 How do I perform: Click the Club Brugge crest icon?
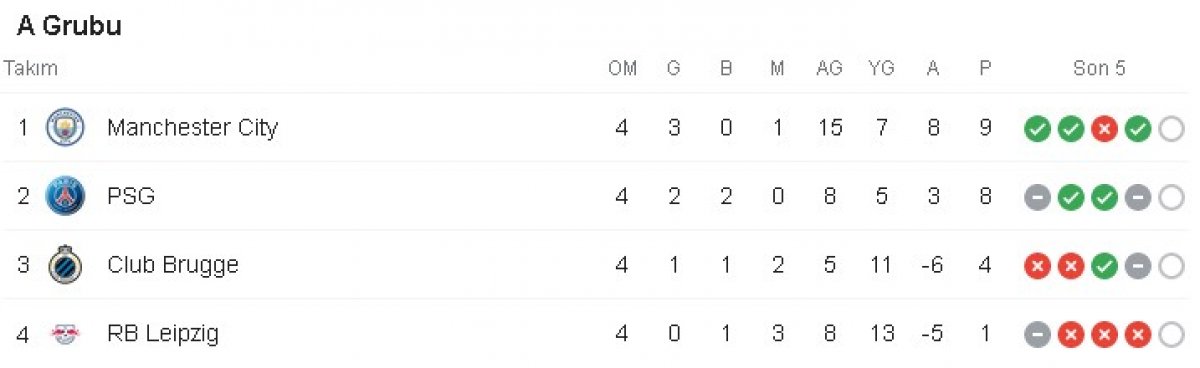(66, 265)
